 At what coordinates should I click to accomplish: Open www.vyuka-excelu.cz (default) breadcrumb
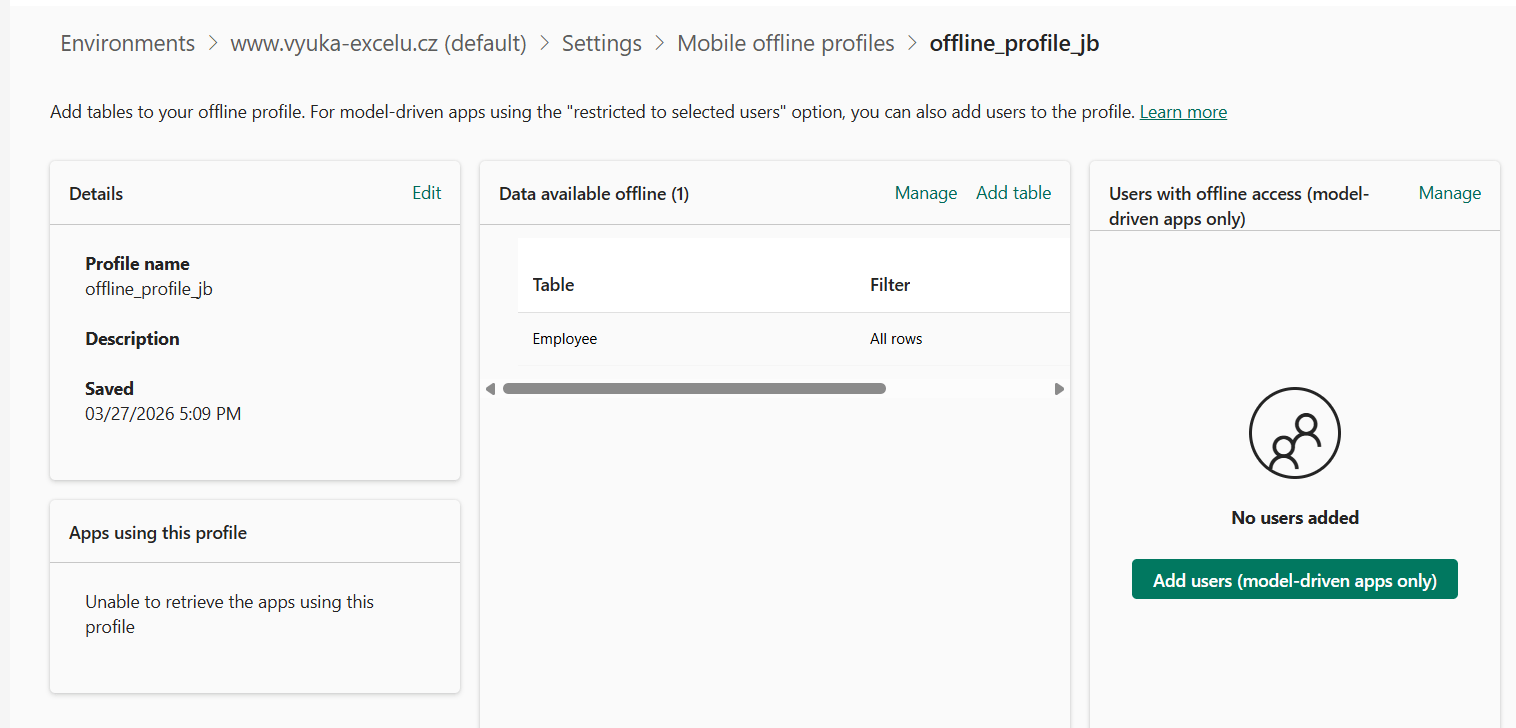point(378,44)
